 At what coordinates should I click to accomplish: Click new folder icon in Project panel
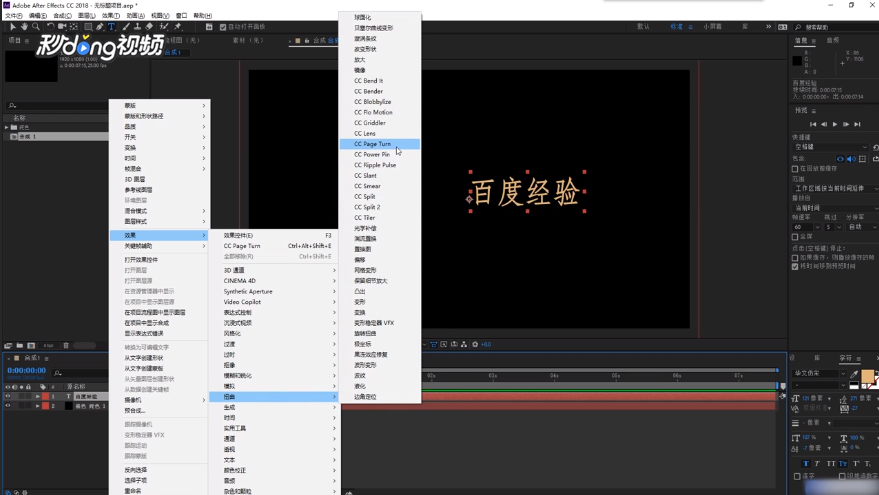tap(20, 345)
